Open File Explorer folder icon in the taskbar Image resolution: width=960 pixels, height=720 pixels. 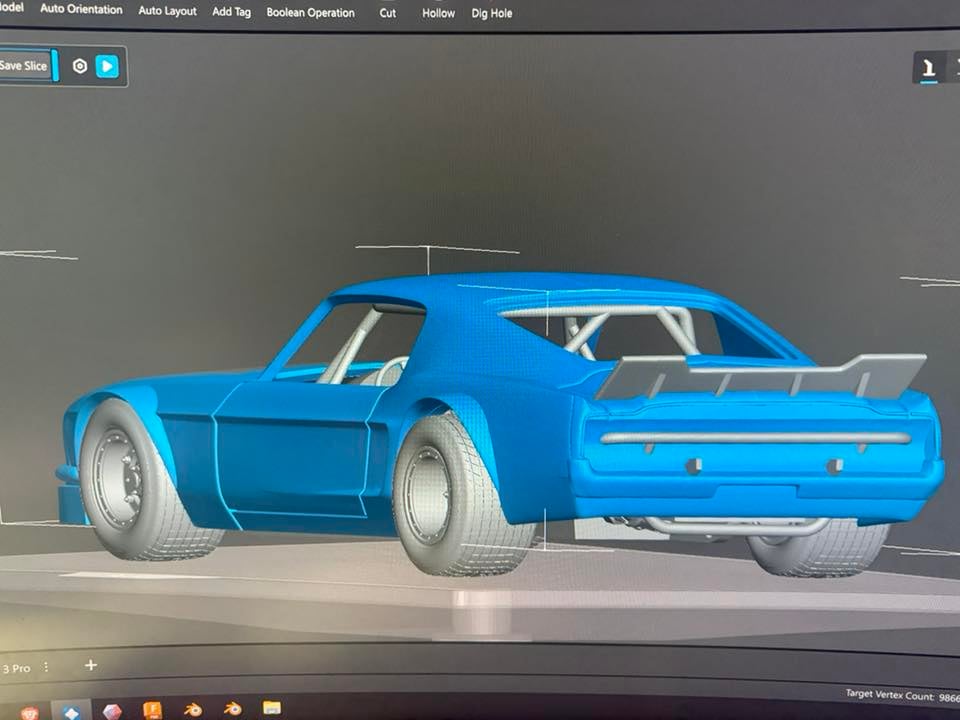(271, 708)
